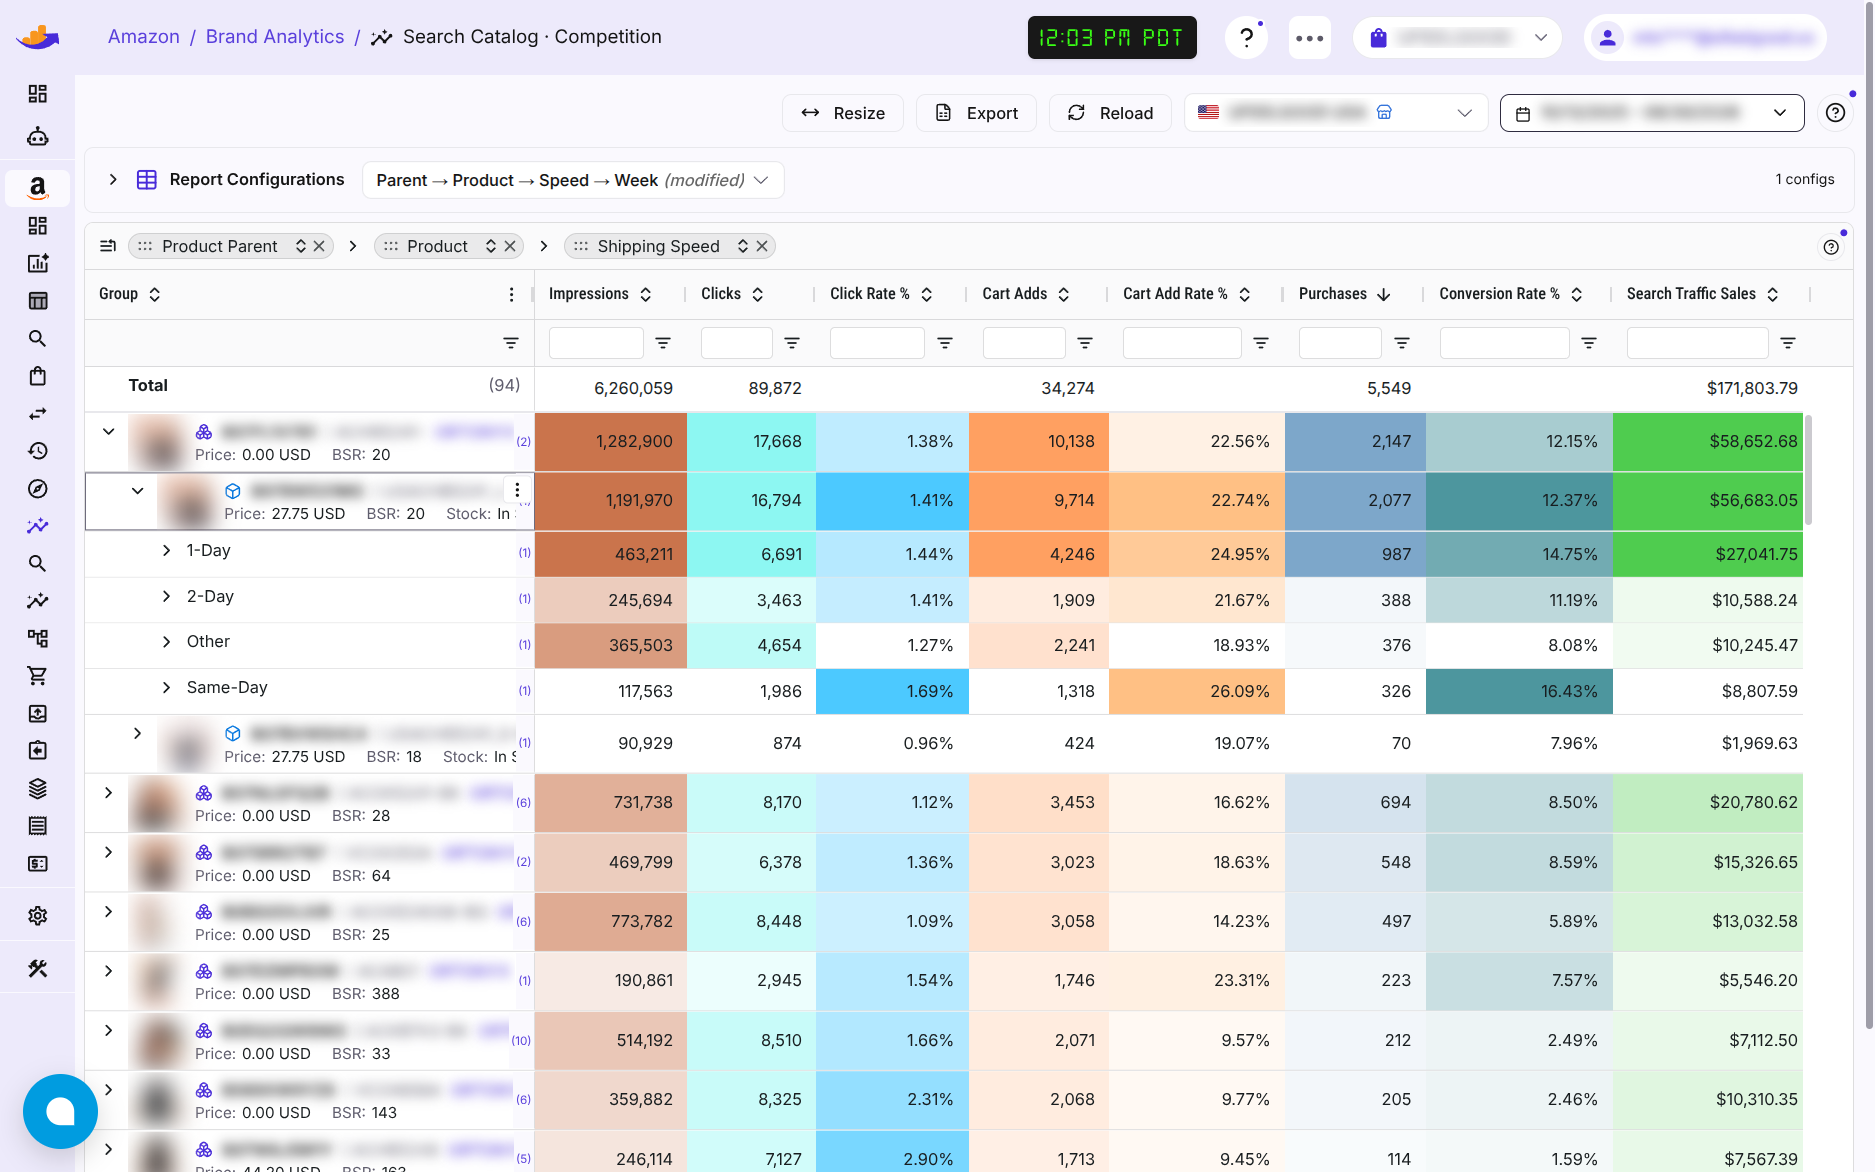Click the Group column options menu
The image size is (1875, 1172).
click(x=511, y=294)
